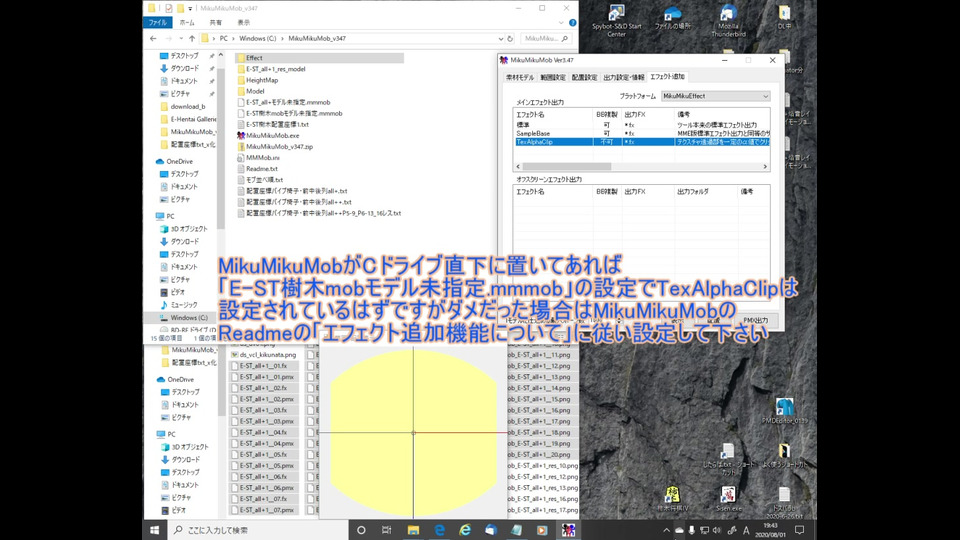Switch to the 配置設定 tab in MikuMikuMob
The image size is (960, 540).
(584, 78)
